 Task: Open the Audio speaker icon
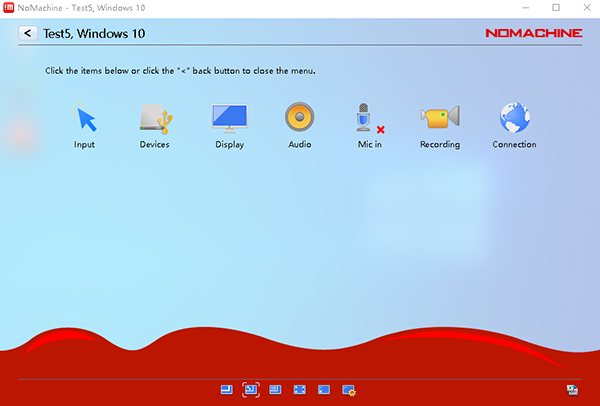[x=300, y=120]
